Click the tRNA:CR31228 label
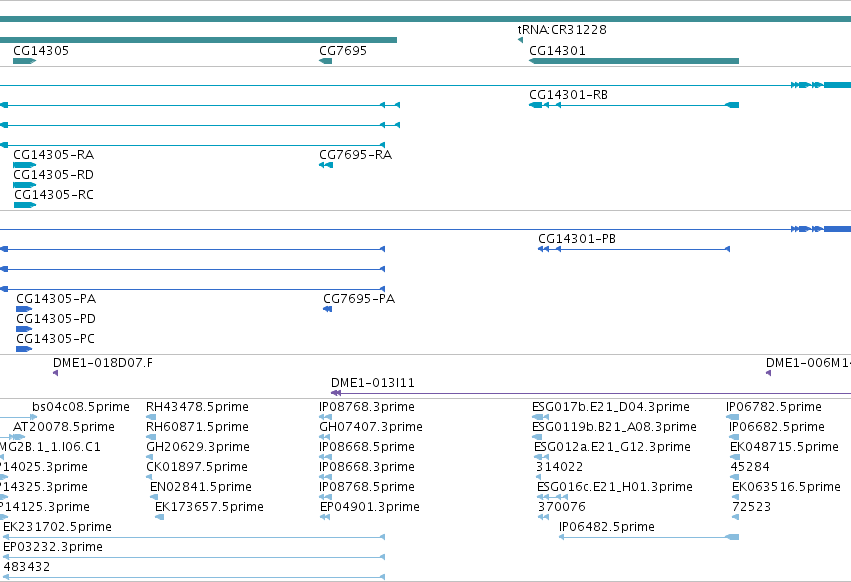Image resolution: width=851 pixels, height=582 pixels. [x=562, y=30]
